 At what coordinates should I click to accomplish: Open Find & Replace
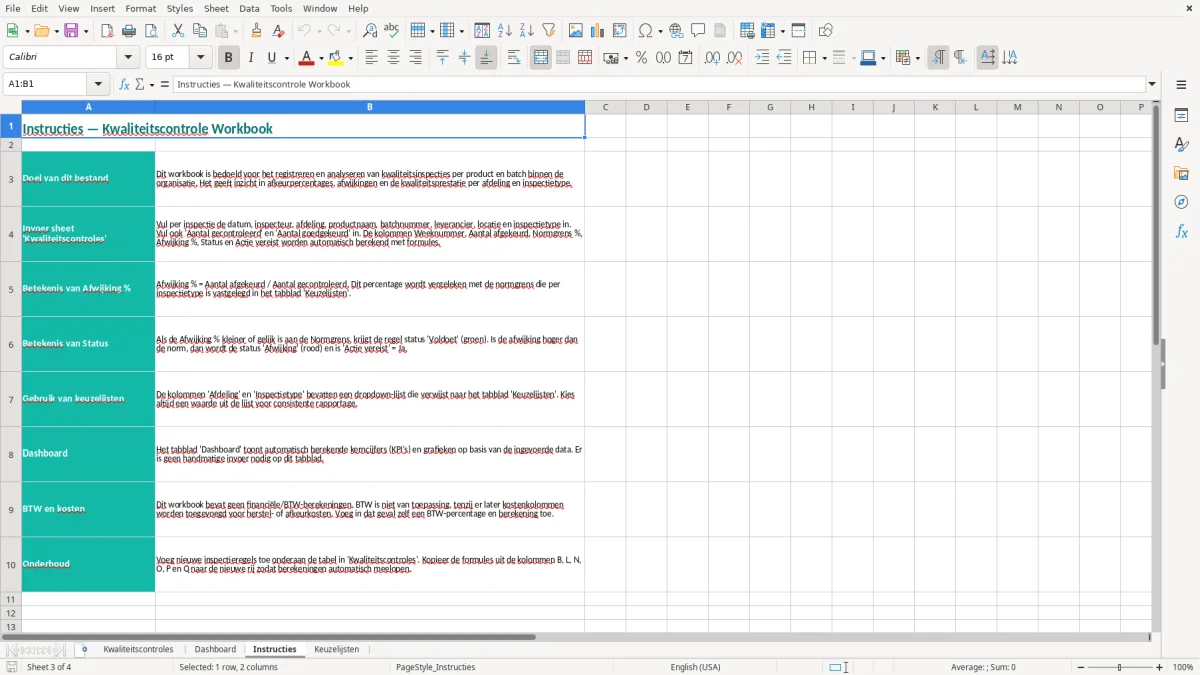point(370,31)
